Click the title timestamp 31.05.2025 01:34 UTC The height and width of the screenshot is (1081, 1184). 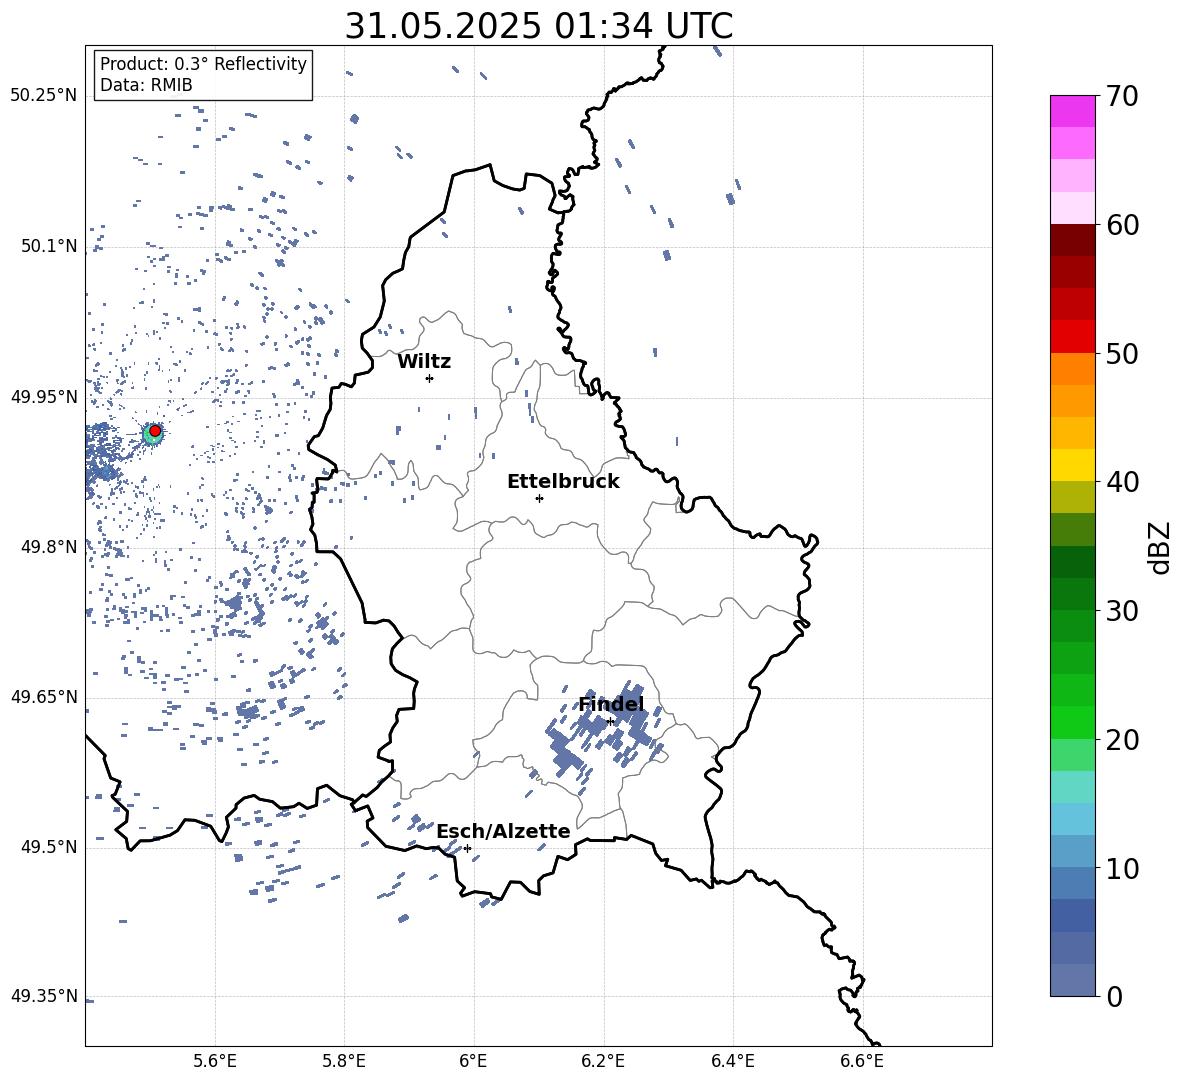coord(538,26)
